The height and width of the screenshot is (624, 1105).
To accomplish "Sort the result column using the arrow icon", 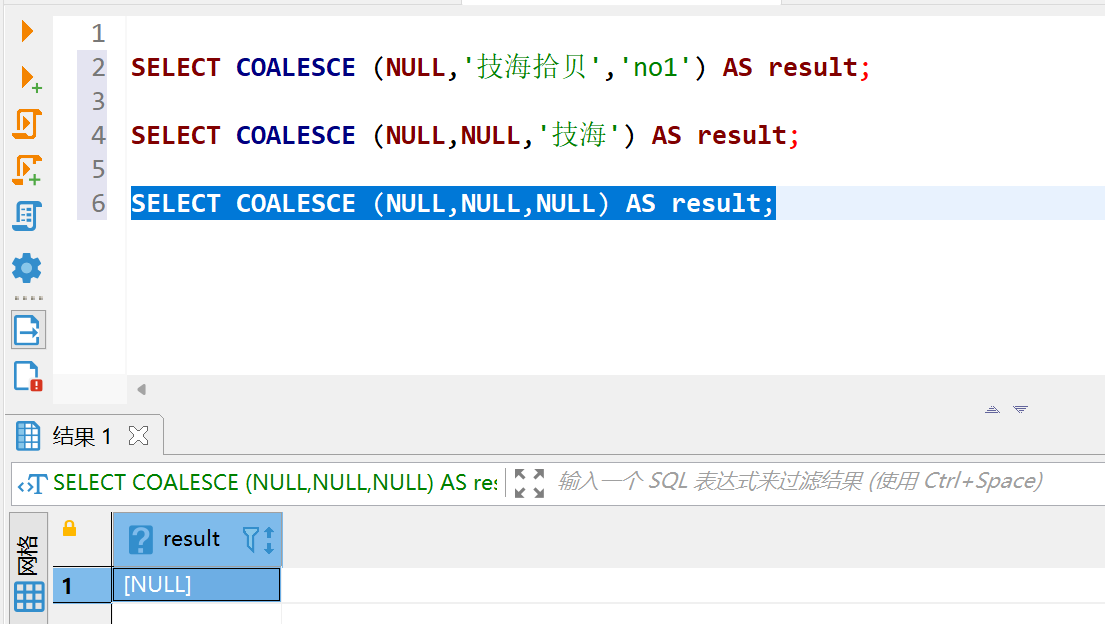I will pyautogui.click(x=269, y=539).
